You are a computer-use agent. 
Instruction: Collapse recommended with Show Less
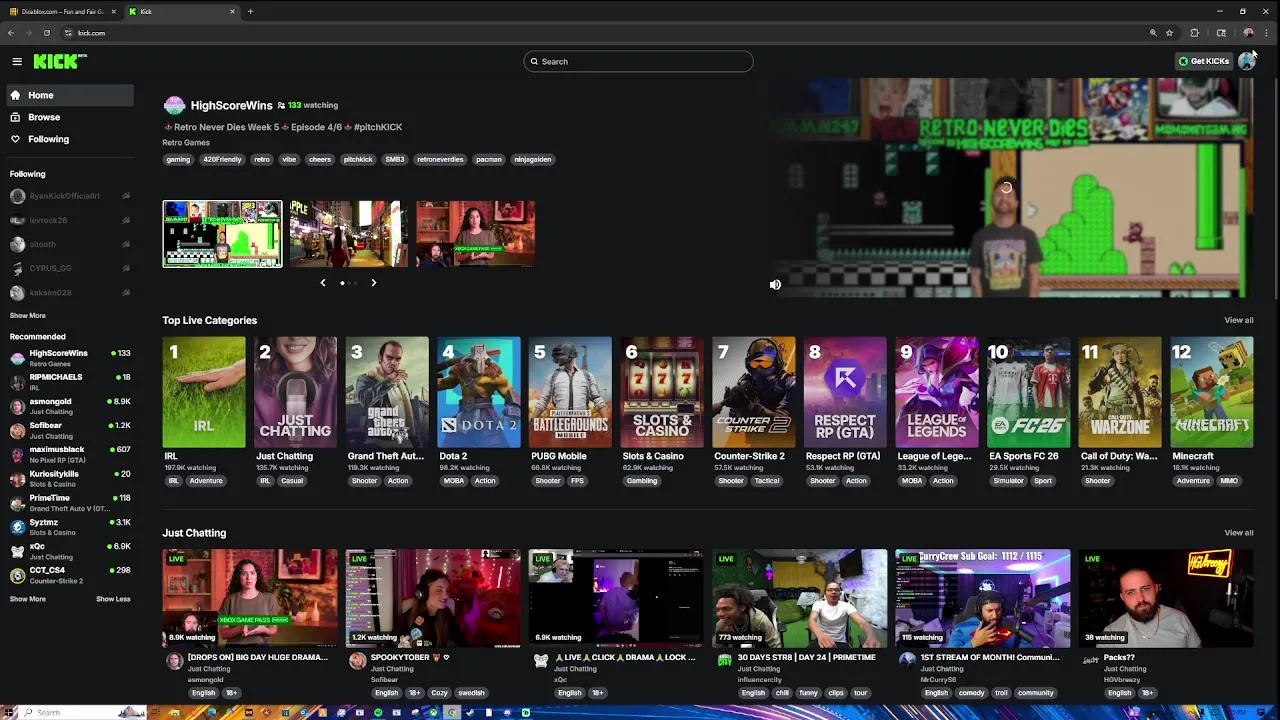tap(113, 599)
